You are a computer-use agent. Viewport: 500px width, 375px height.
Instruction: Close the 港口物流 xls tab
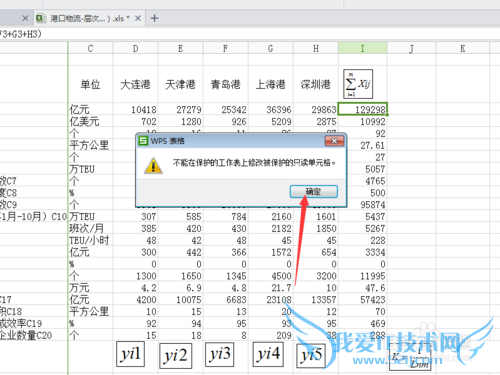138,18
